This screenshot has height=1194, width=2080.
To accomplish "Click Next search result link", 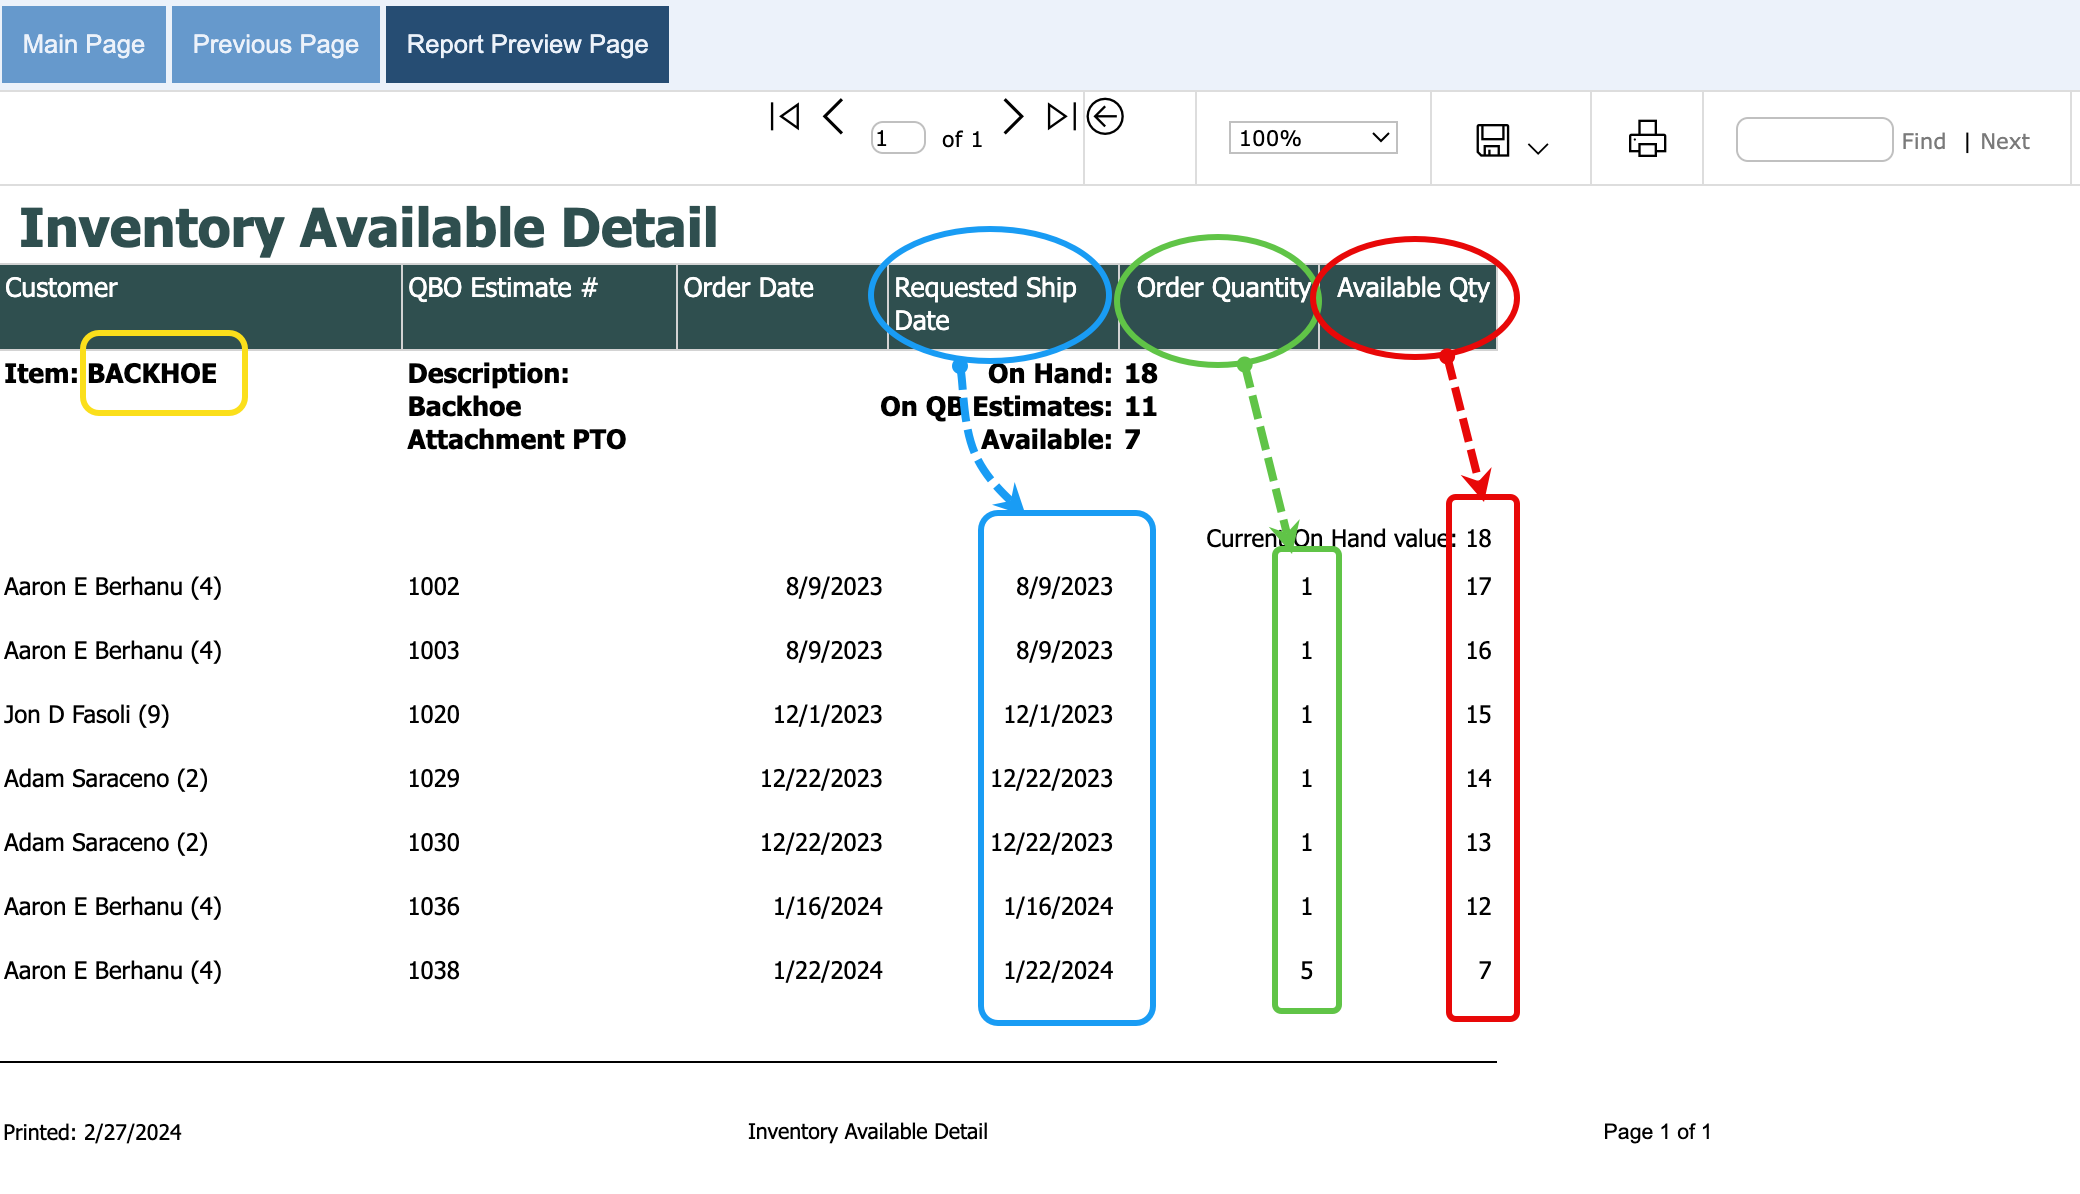I will [2004, 141].
